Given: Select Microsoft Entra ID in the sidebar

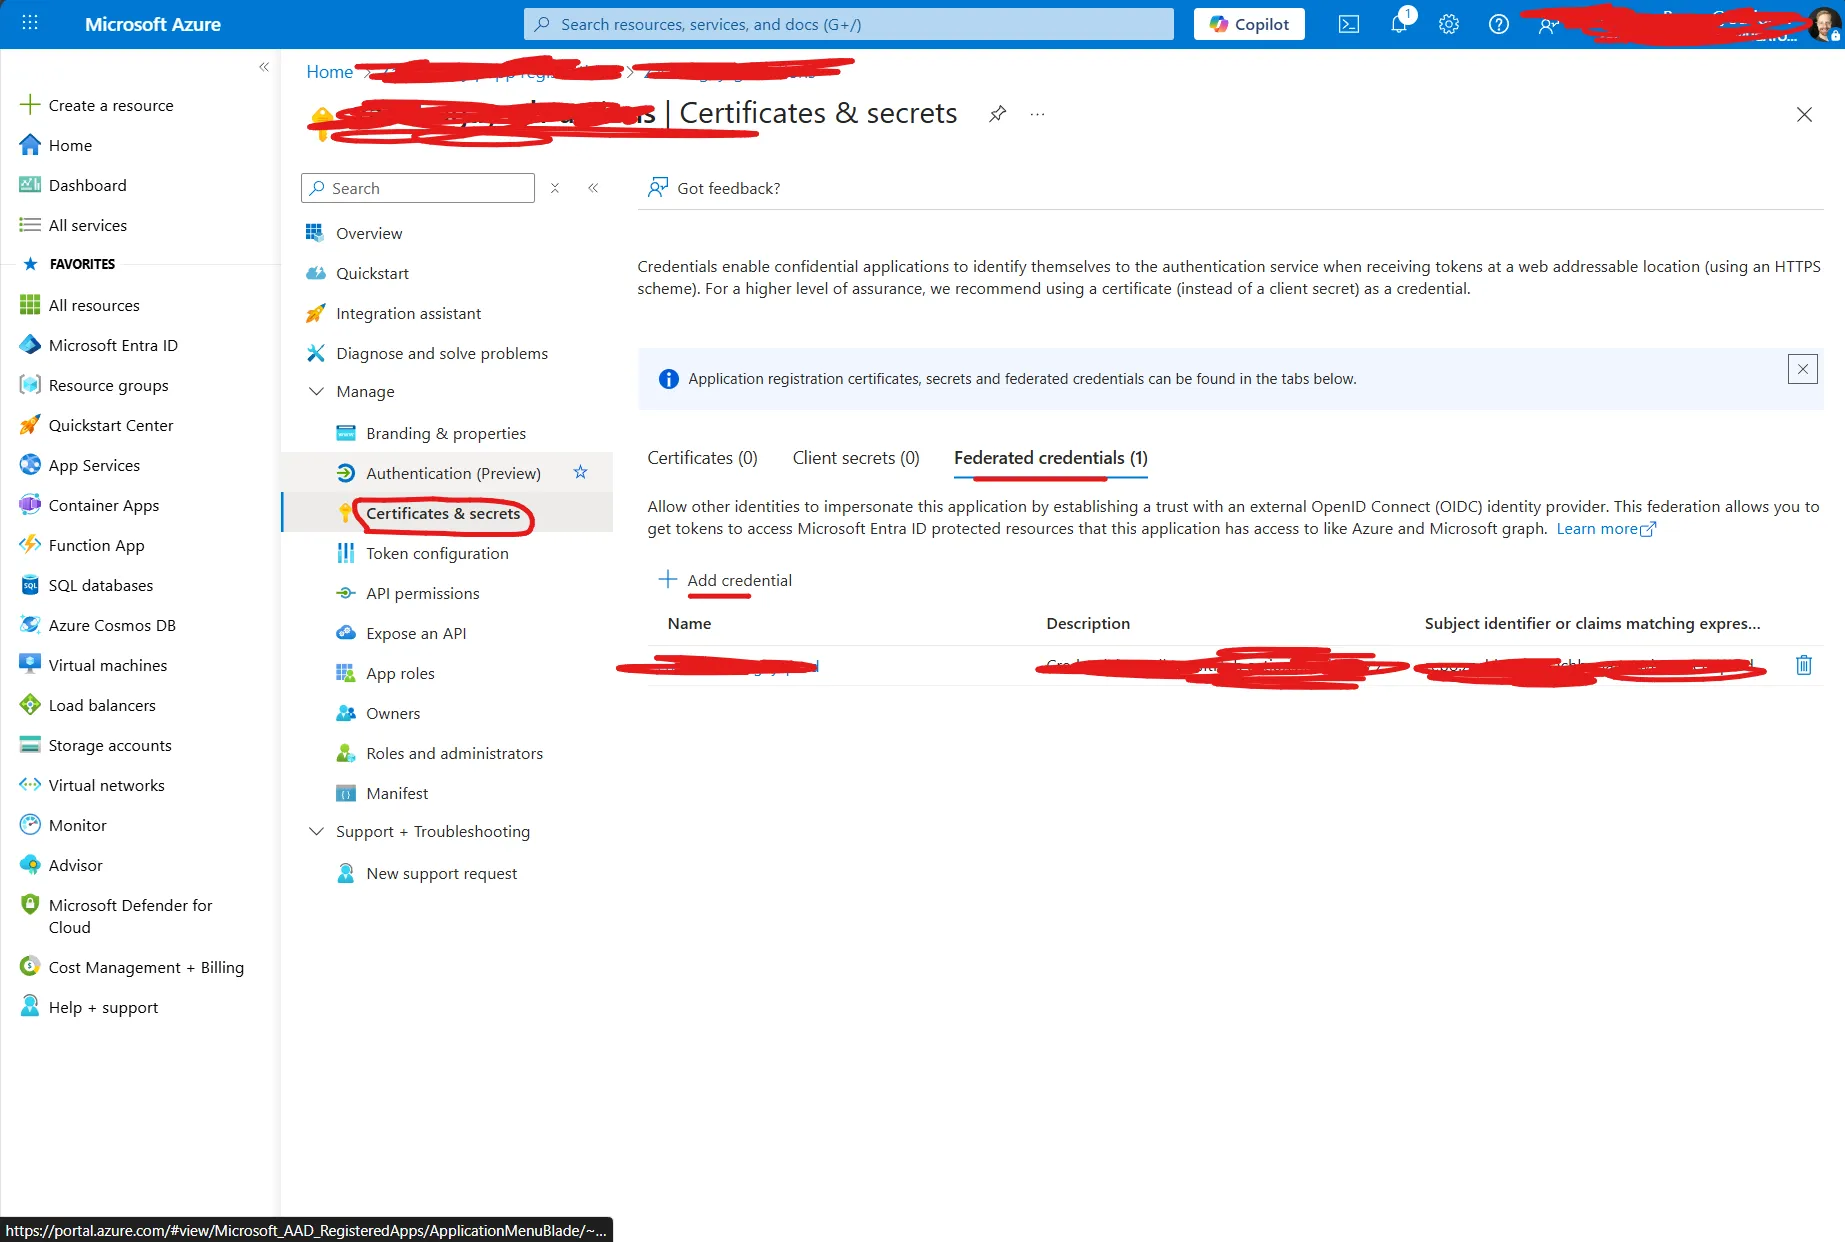Looking at the screenshot, I should coord(112,344).
